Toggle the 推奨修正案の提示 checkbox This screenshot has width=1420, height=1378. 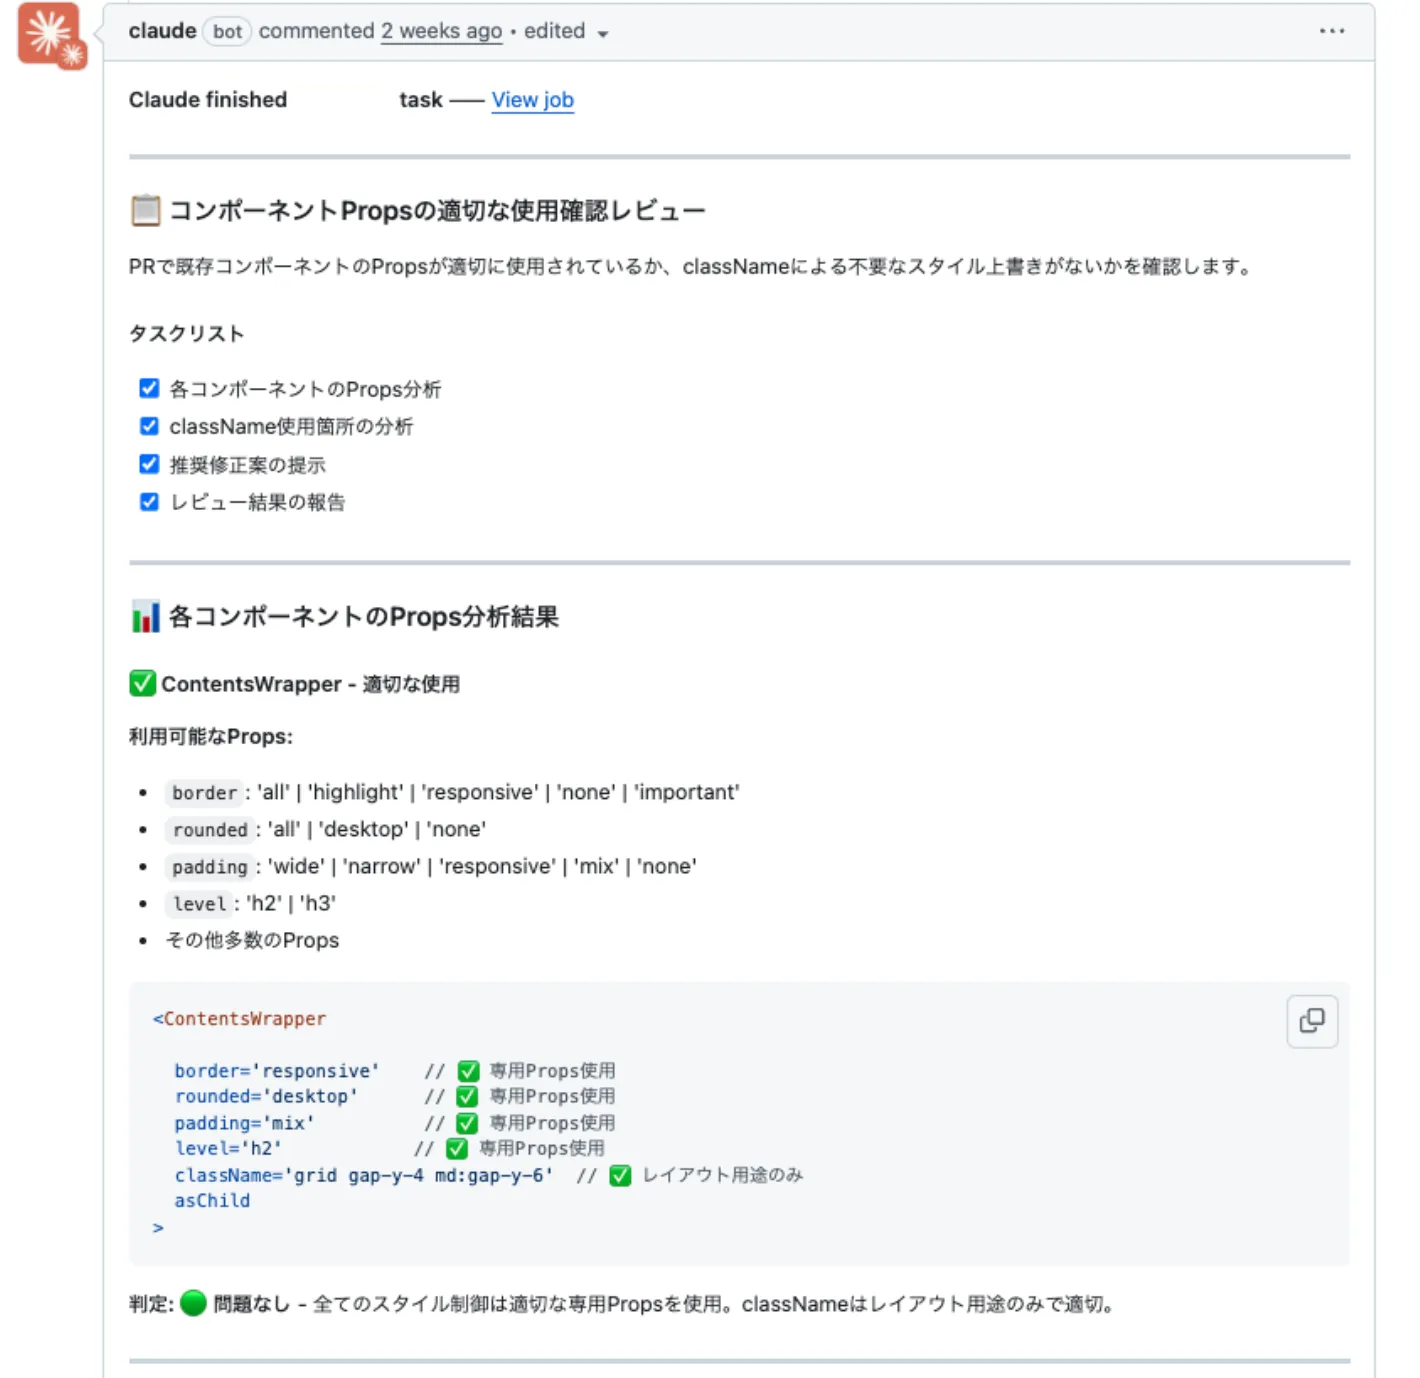click(148, 463)
